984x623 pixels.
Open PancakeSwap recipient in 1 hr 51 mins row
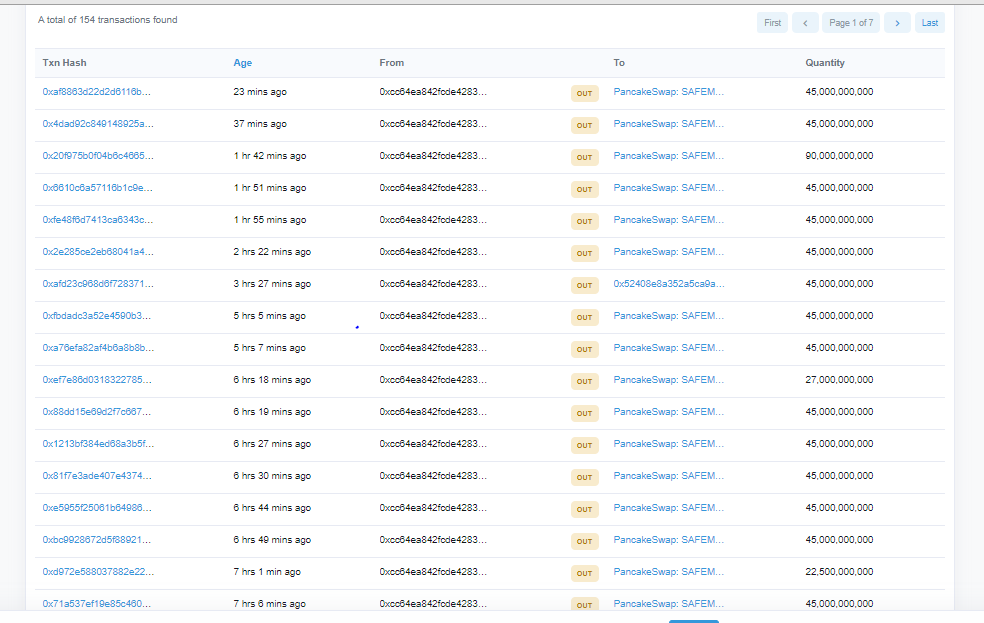coord(669,188)
